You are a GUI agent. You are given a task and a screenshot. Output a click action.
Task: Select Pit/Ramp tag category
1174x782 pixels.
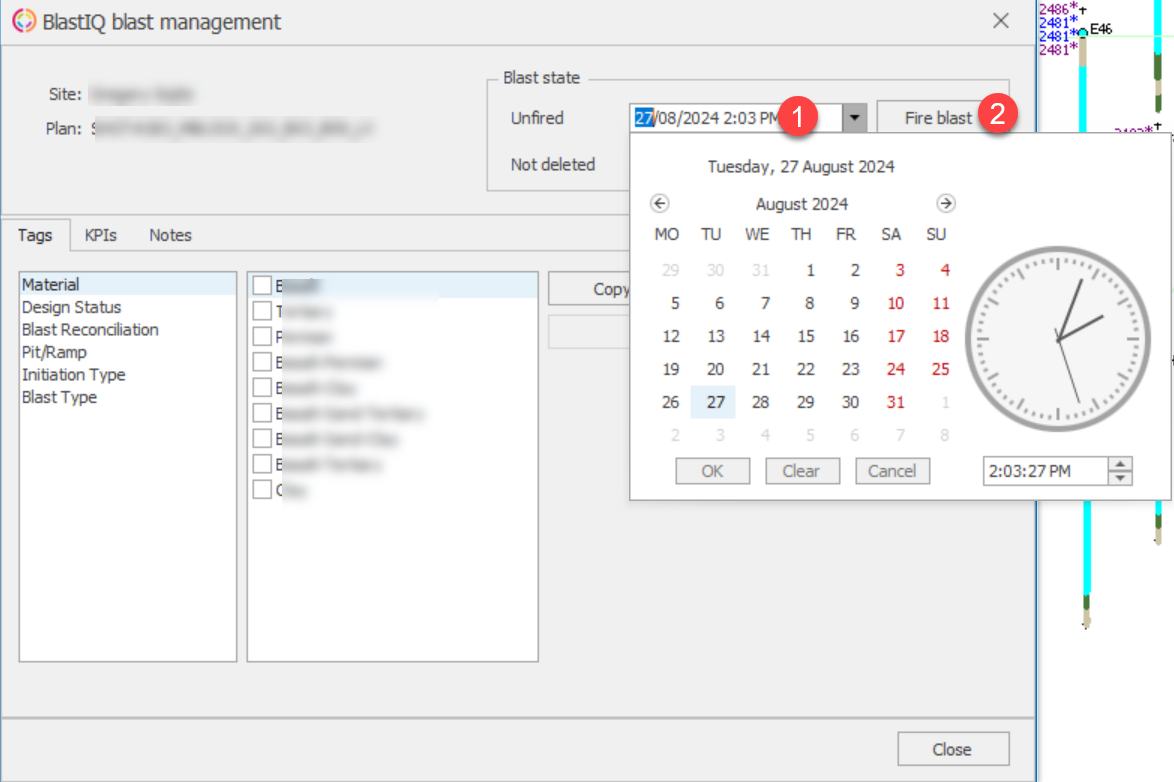tap(127, 352)
